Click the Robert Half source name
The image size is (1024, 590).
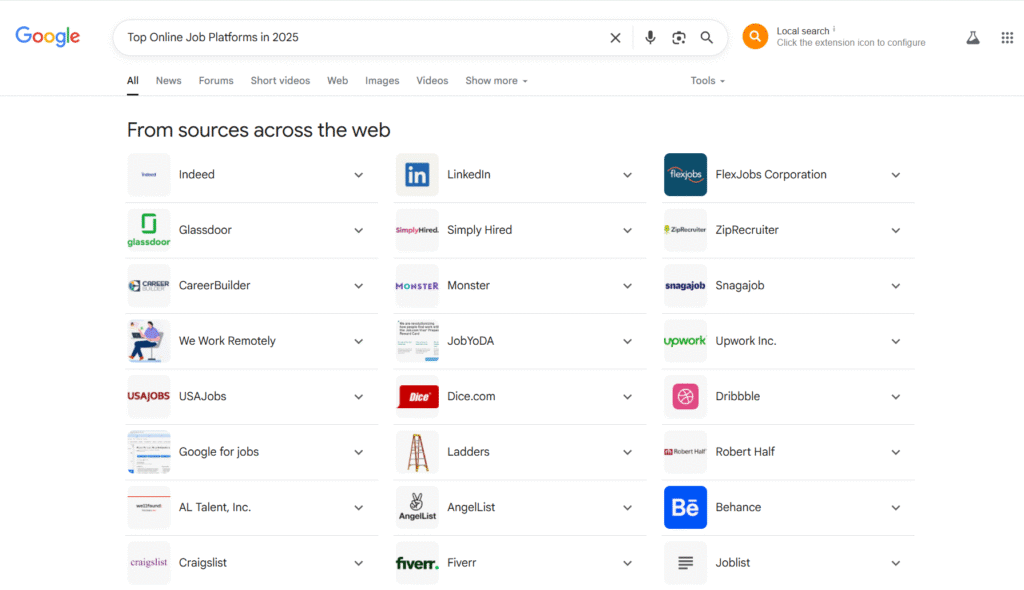point(745,452)
